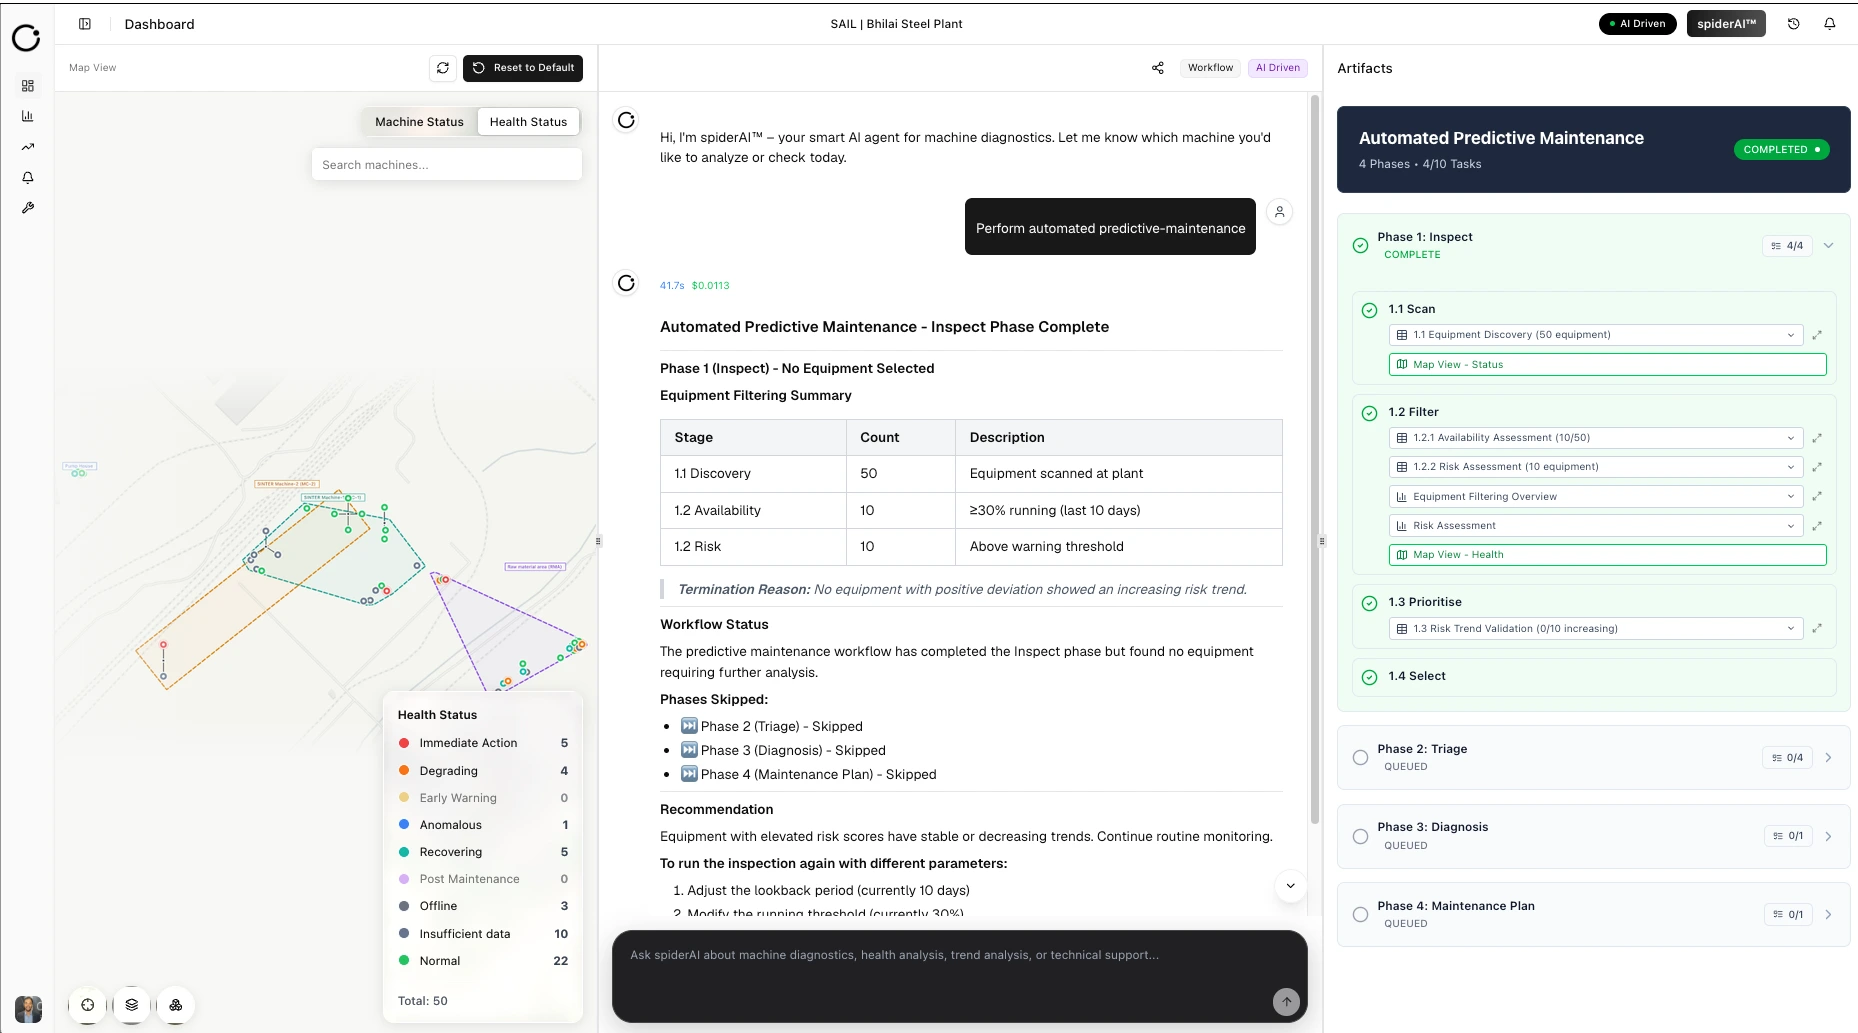Expand the 1.3 Risk Trend Validation dropdown
This screenshot has height=1033, width=1858.
tap(1596, 629)
